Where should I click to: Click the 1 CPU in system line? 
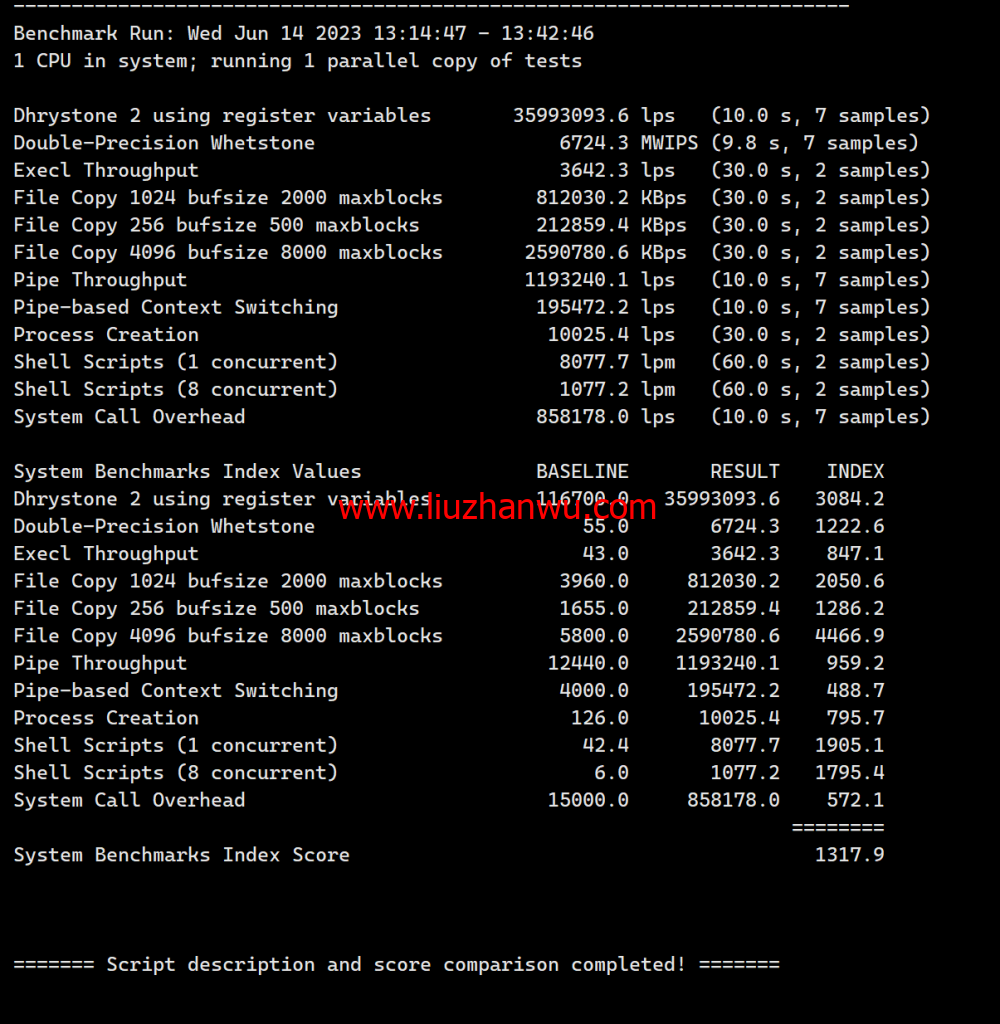click(x=297, y=61)
